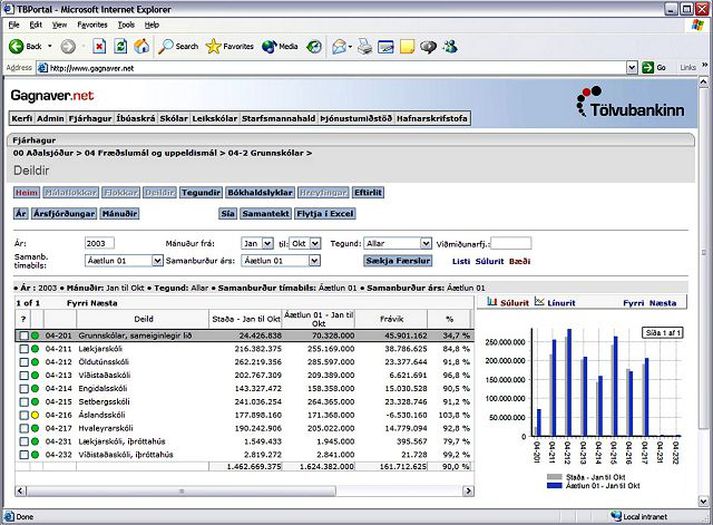Click the Edit page toolbar icon
Viewport: 713px width, 525px height.
386,46
